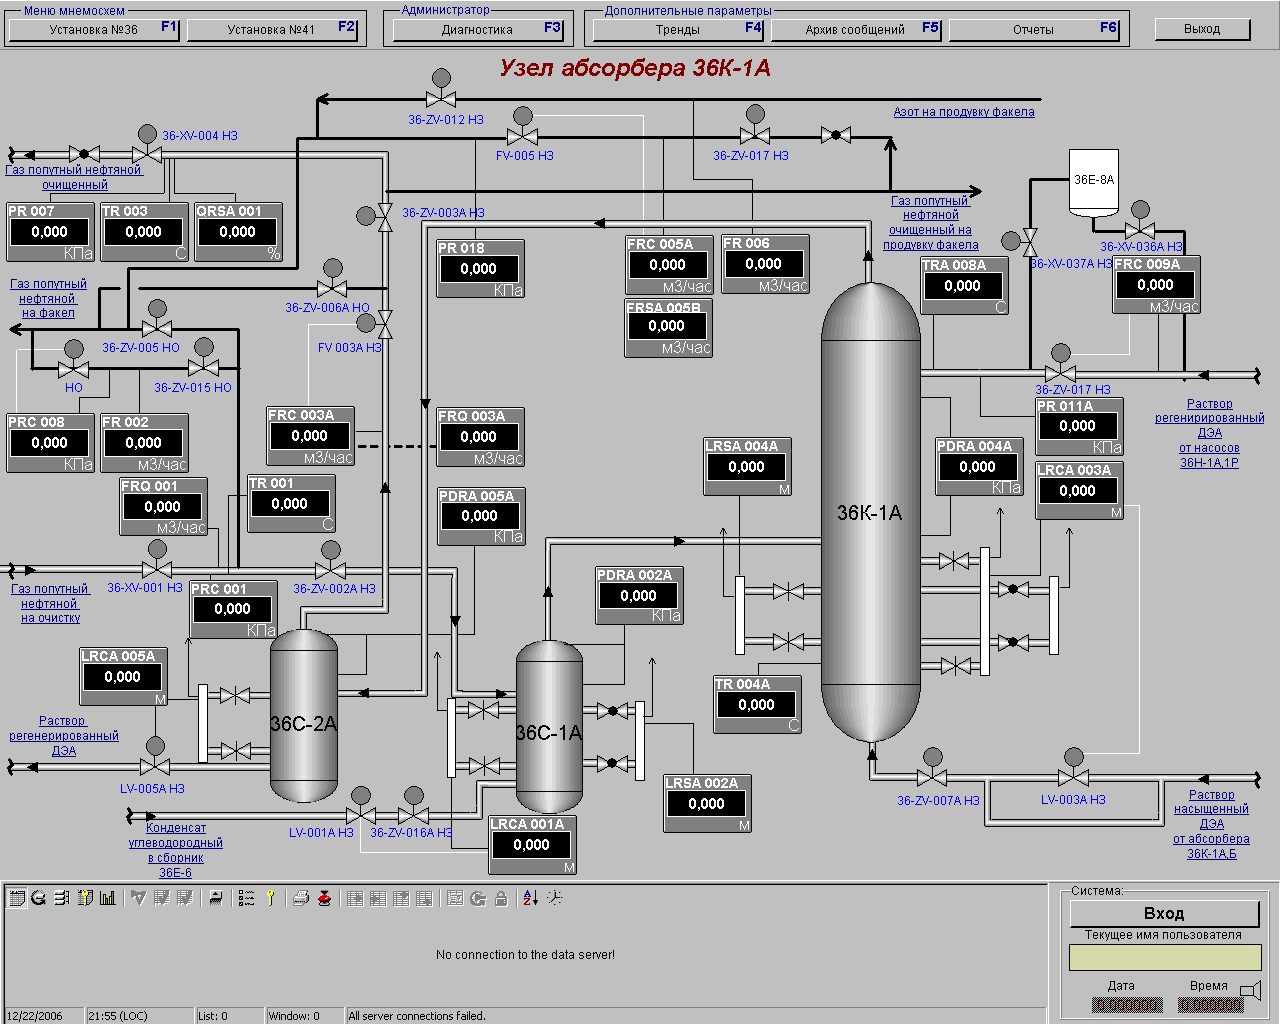This screenshot has width=1280, height=1024.
Task: Open Диагностика screen (F3)
Action: pos(477,29)
